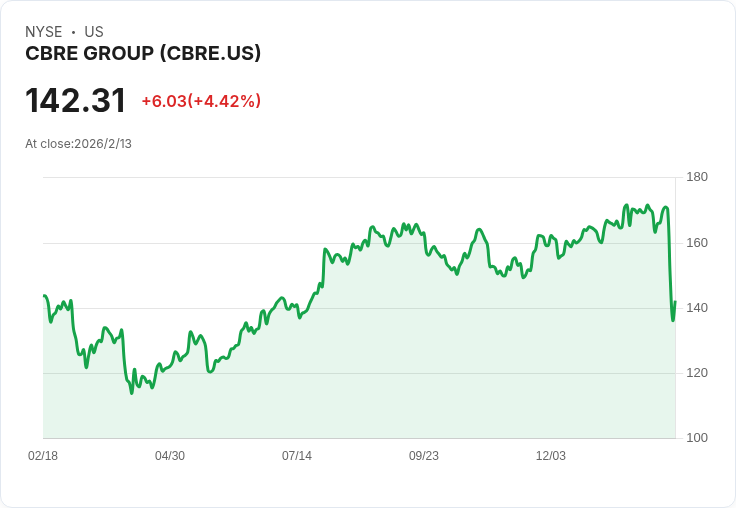Select the 160 y-axis label
The width and height of the screenshot is (736, 508).
697,242
